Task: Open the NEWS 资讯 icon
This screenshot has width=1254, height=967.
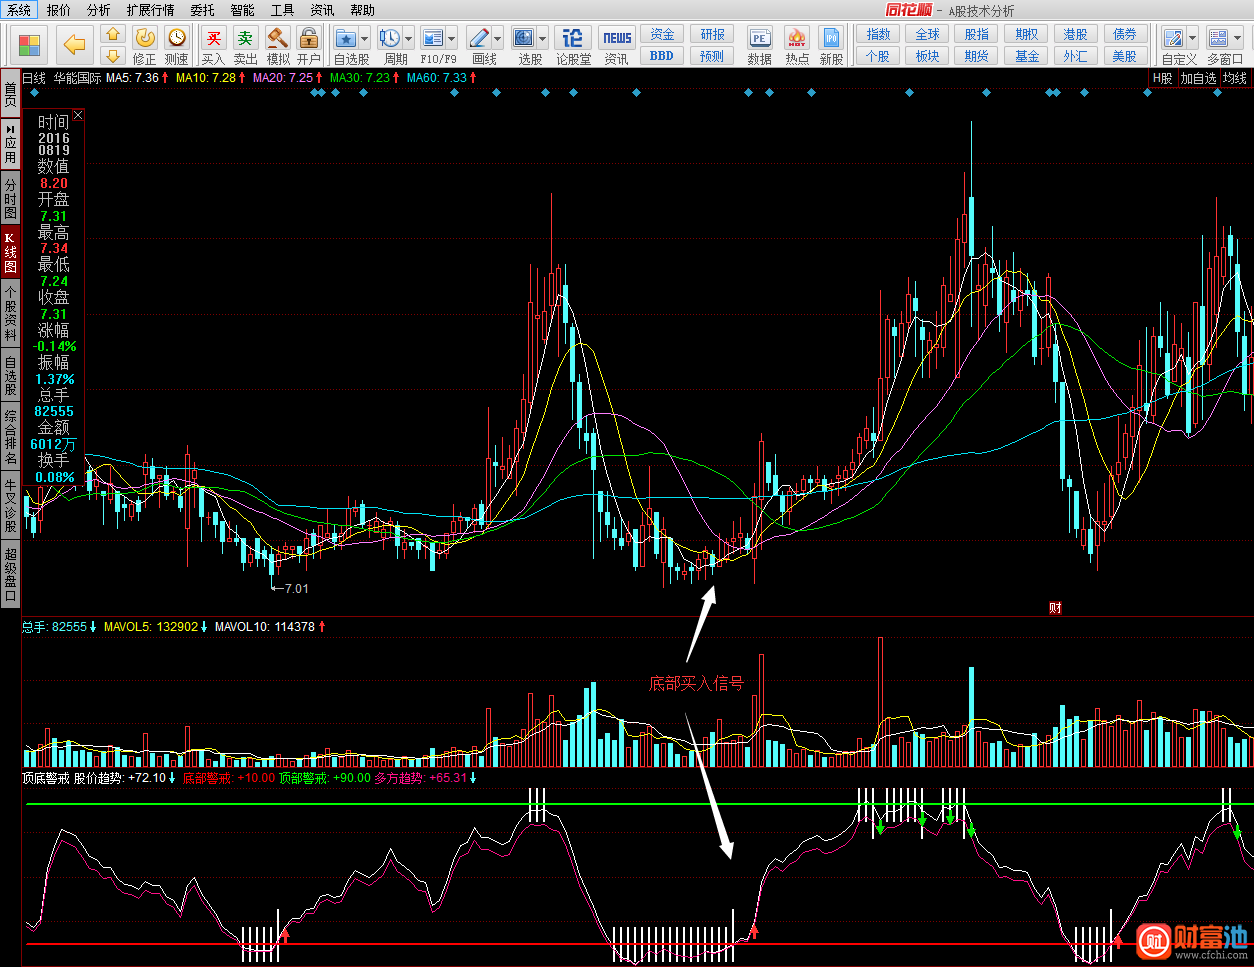Action: click(x=617, y=38)
